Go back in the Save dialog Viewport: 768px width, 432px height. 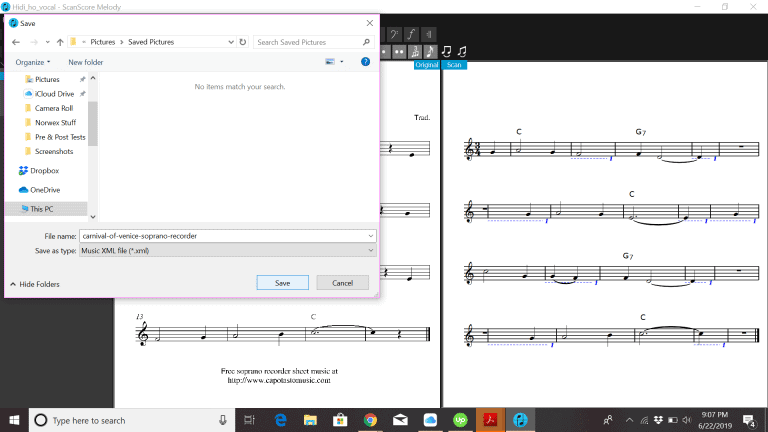coord(16,42)
